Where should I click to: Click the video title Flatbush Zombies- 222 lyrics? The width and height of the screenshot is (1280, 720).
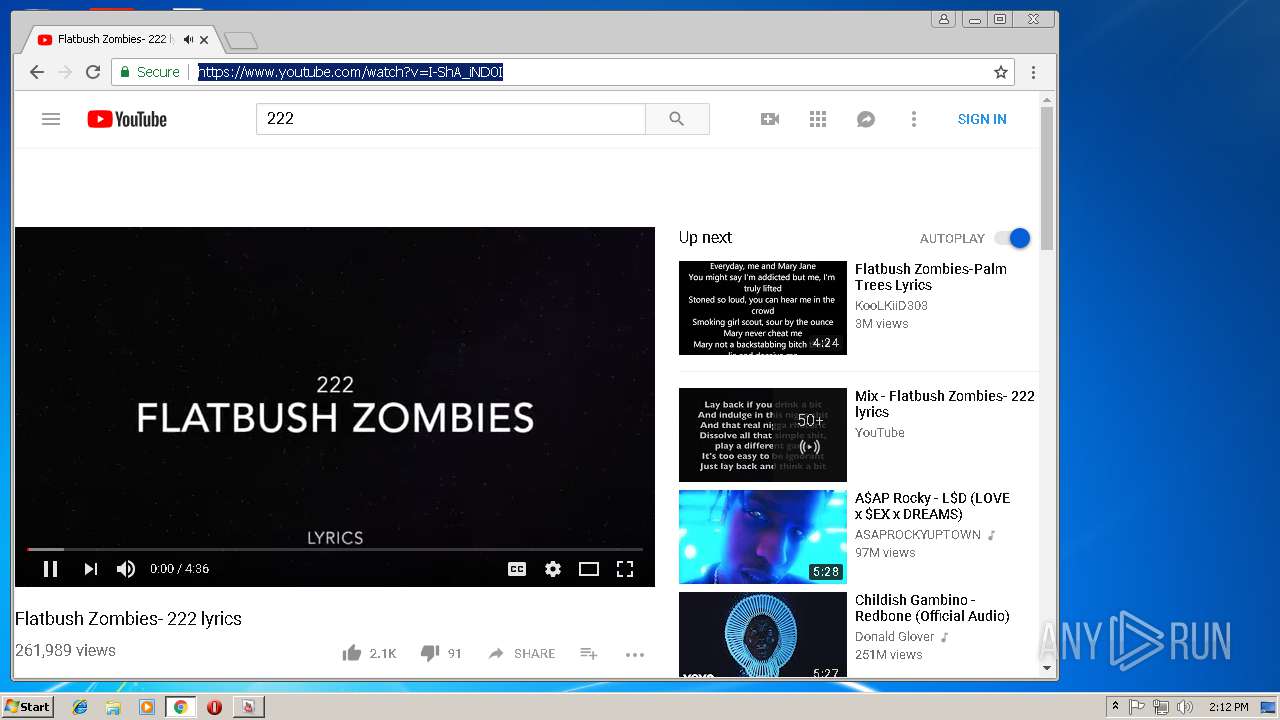pyautogui.click(x=128, y=619)
